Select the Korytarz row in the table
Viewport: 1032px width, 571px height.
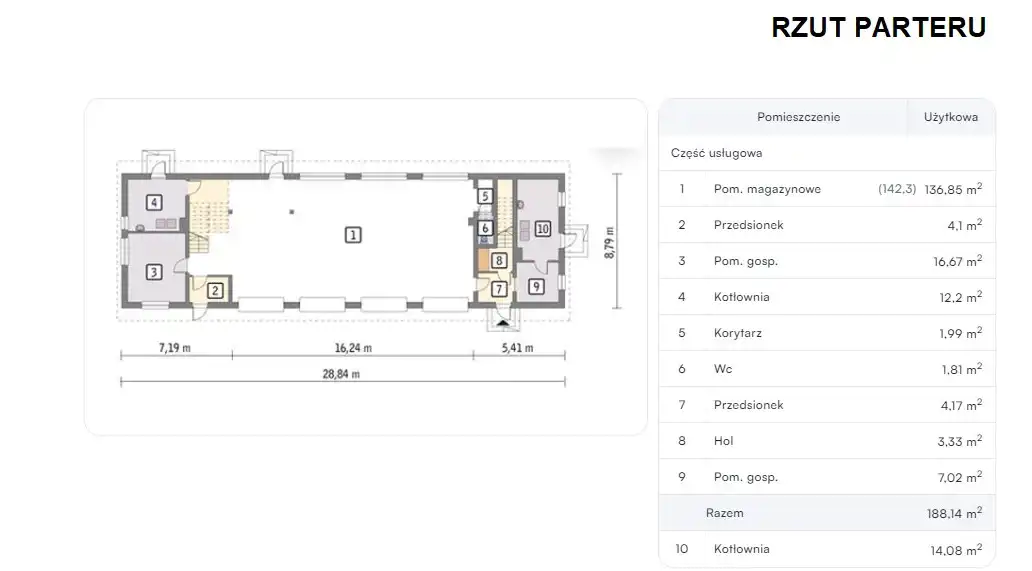tap(826, 333)
